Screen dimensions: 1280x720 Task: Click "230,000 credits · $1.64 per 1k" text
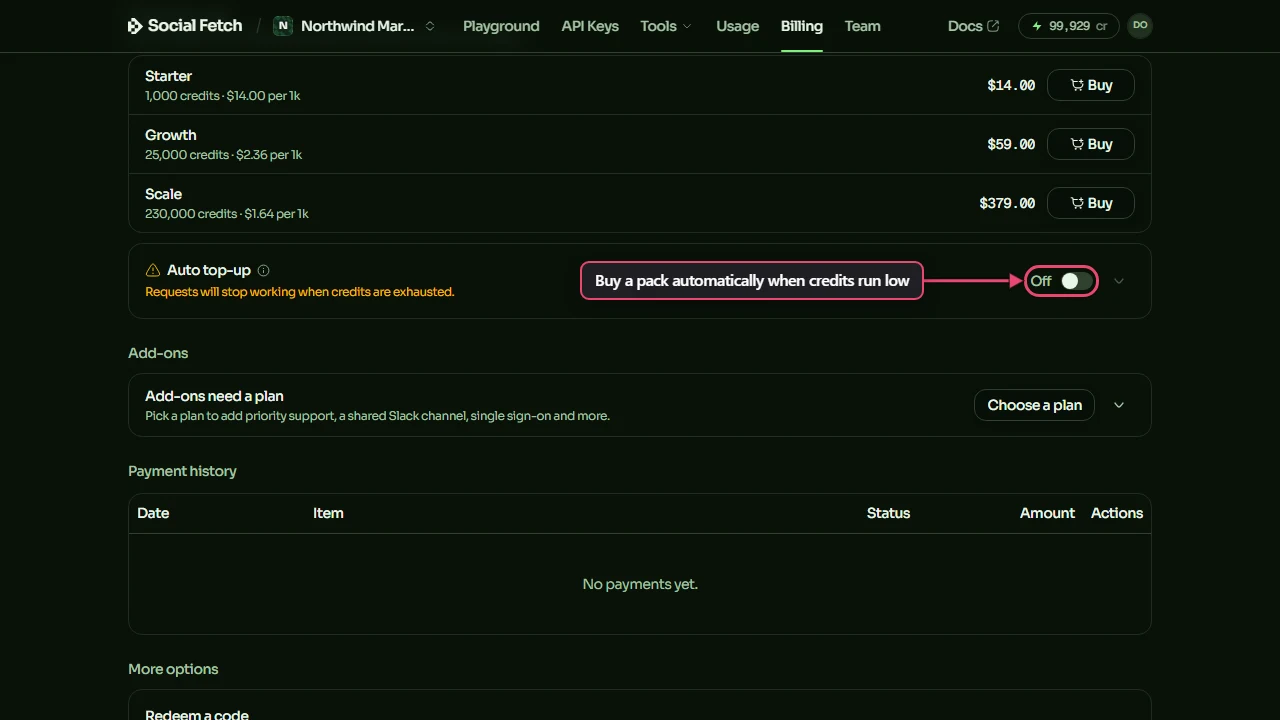tap(227, 214)
